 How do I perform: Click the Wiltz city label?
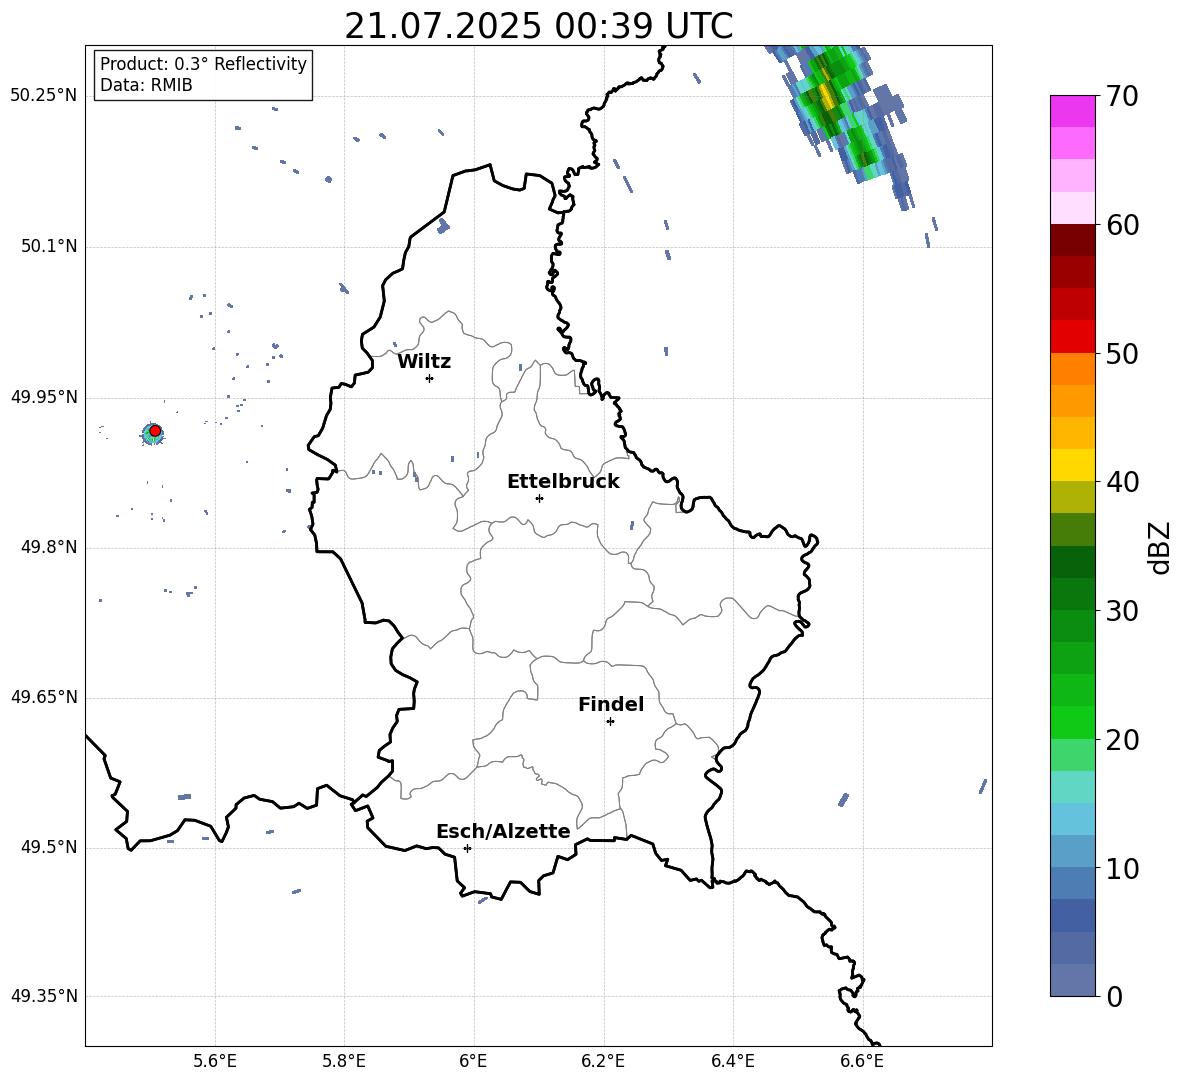pyautogui.click(x=424, y=362)
